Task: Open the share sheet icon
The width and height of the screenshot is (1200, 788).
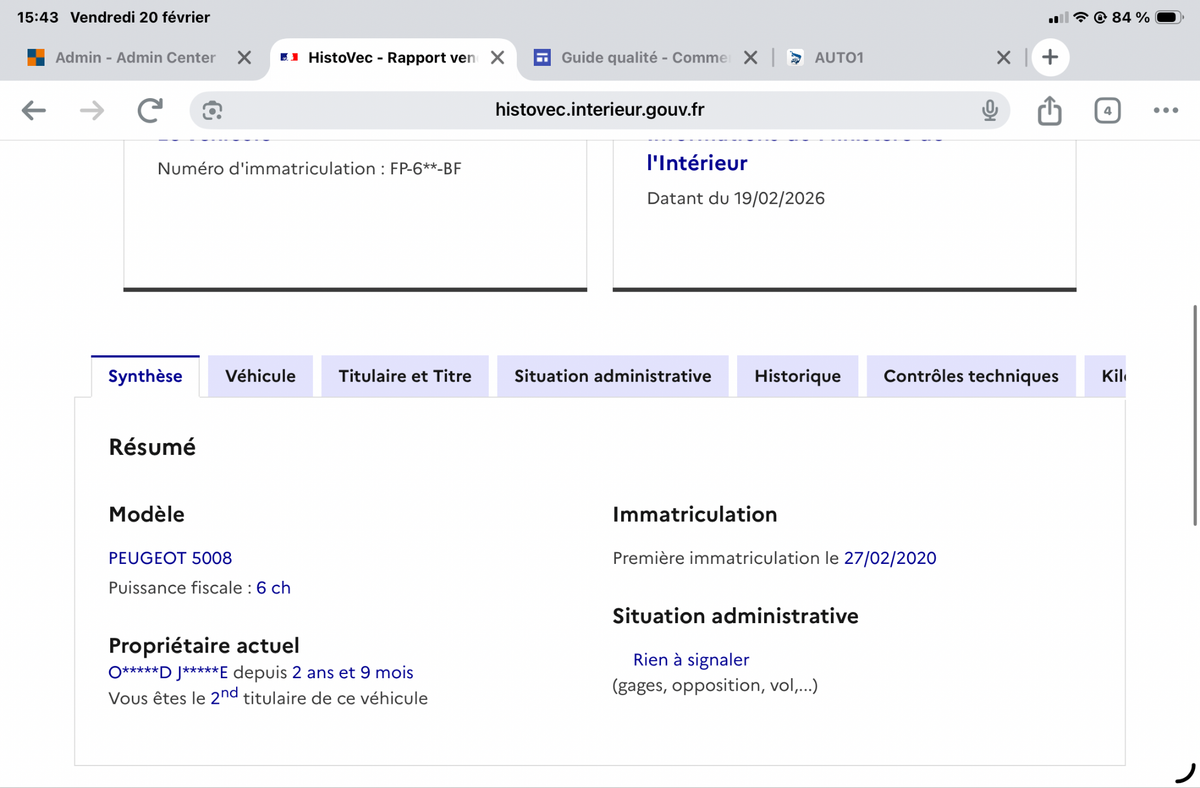Action: click(1049, 110)
